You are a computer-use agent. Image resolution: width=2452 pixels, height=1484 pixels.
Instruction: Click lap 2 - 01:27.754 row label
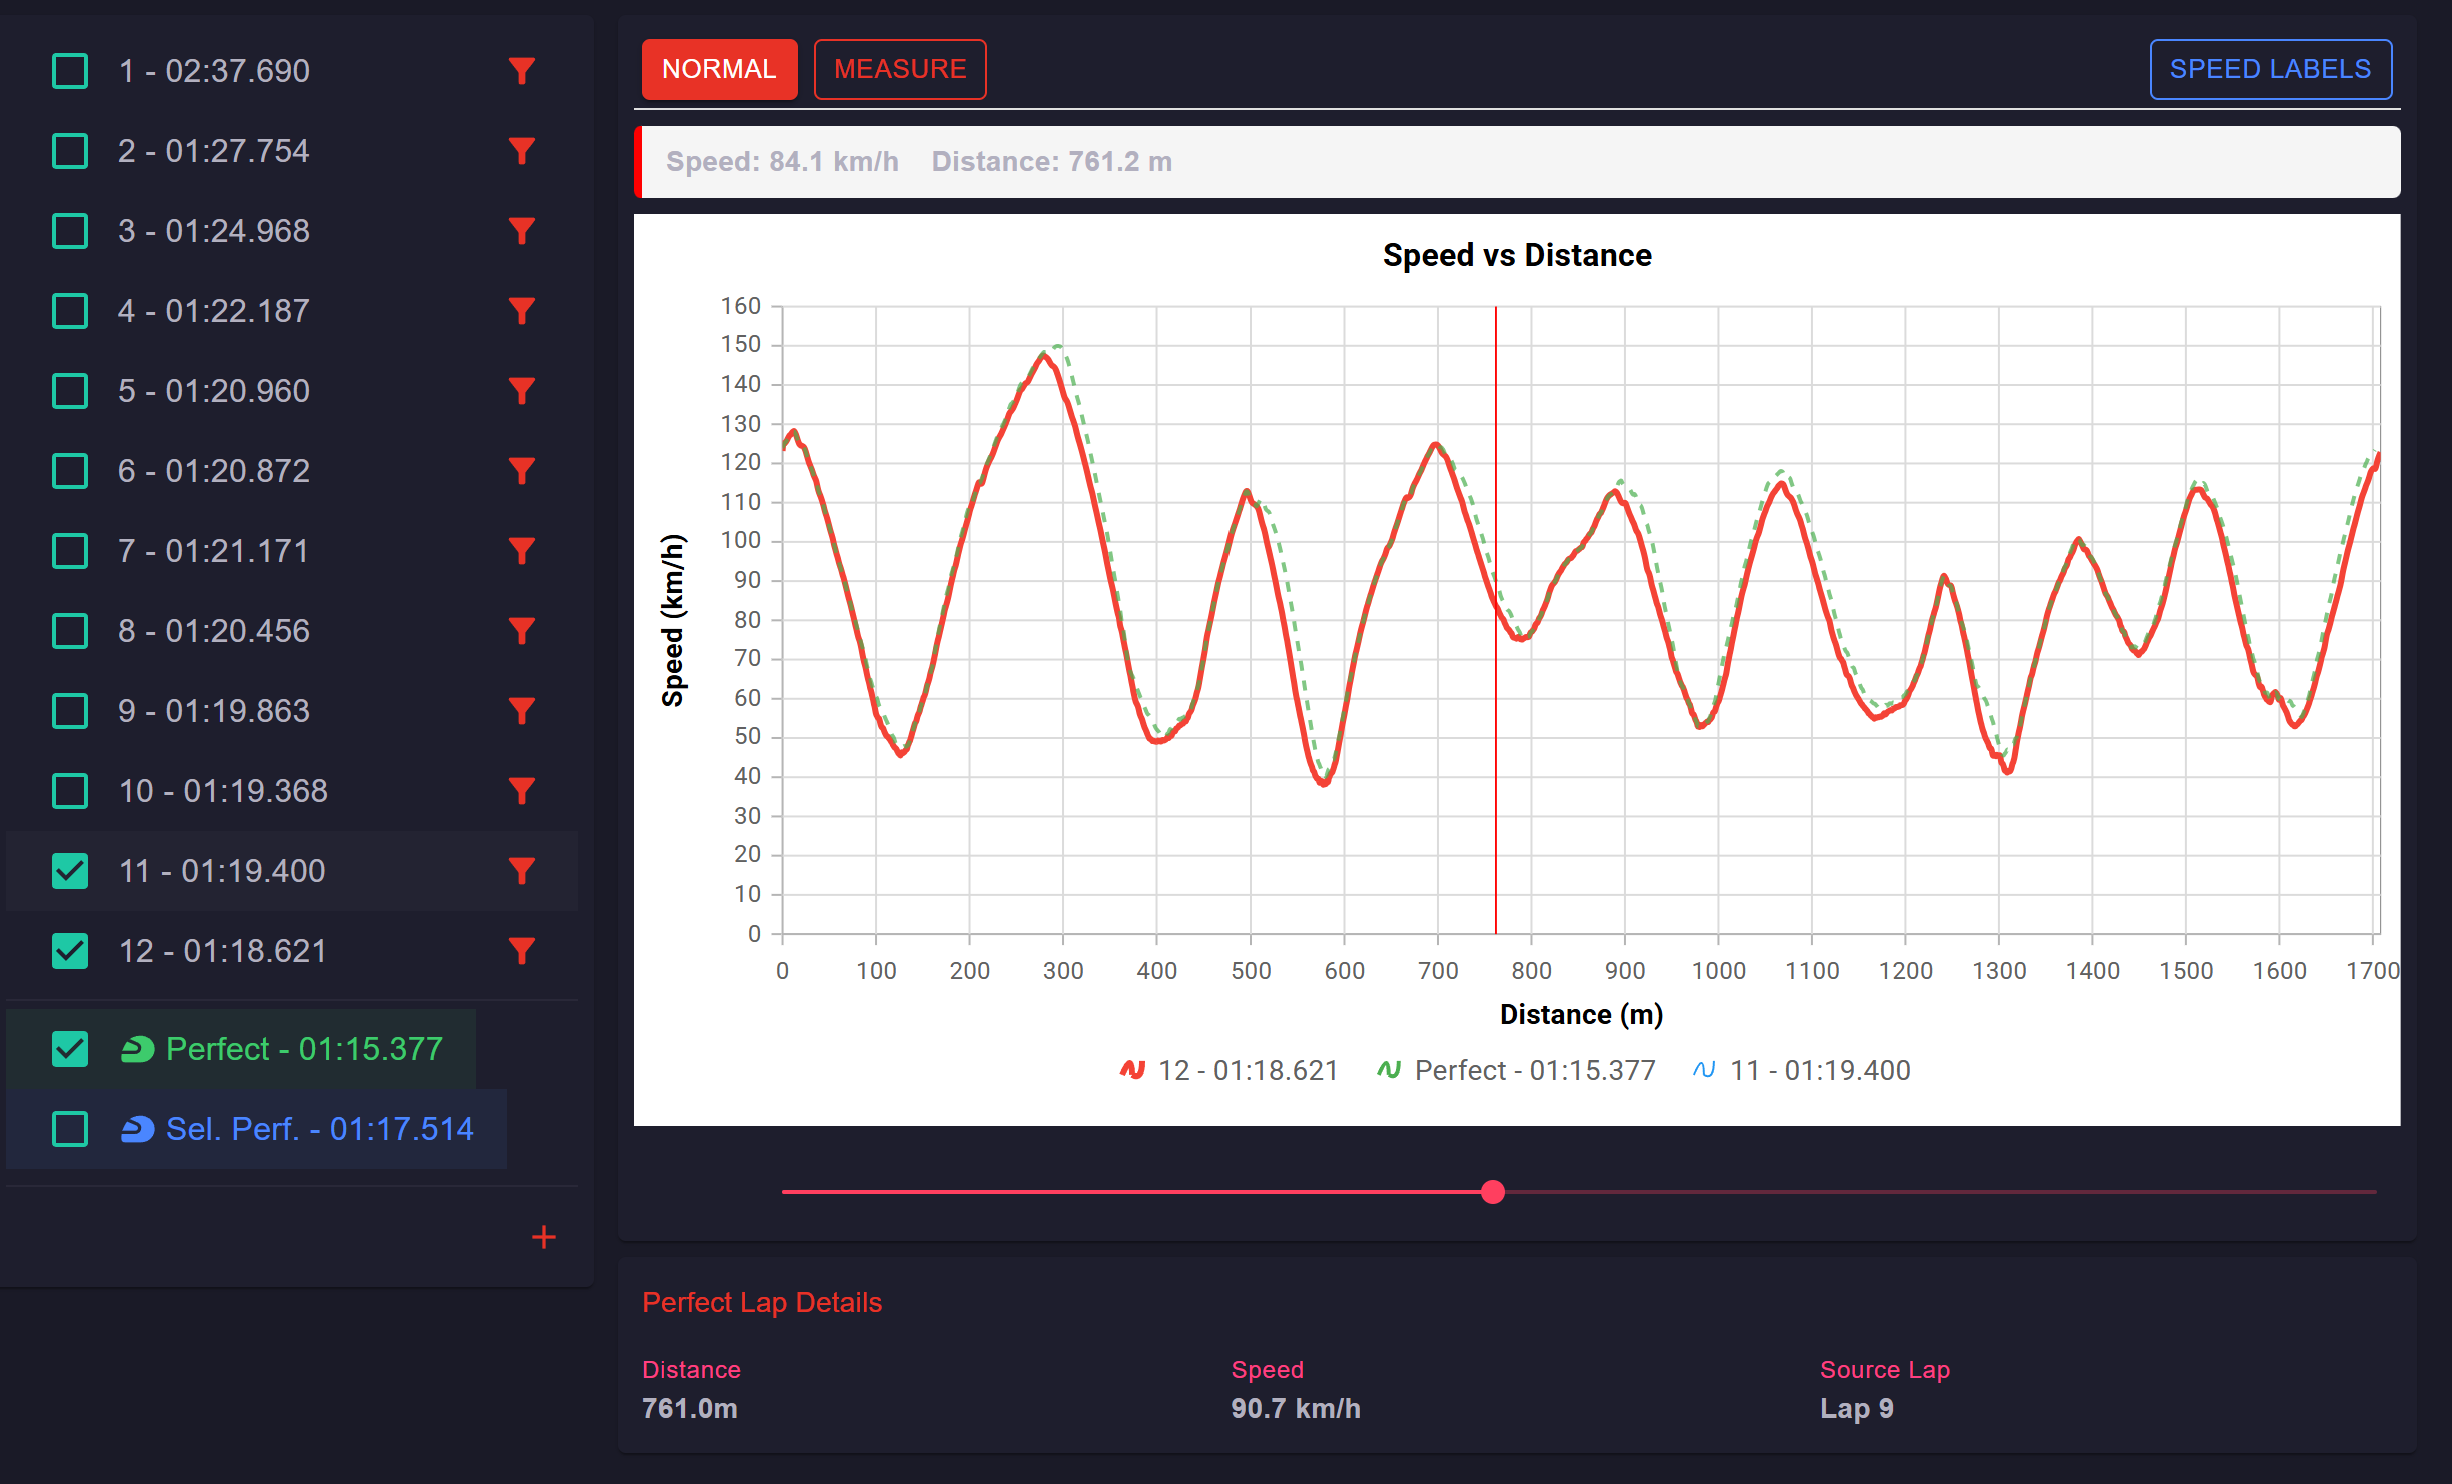click(x=213, y=151)
